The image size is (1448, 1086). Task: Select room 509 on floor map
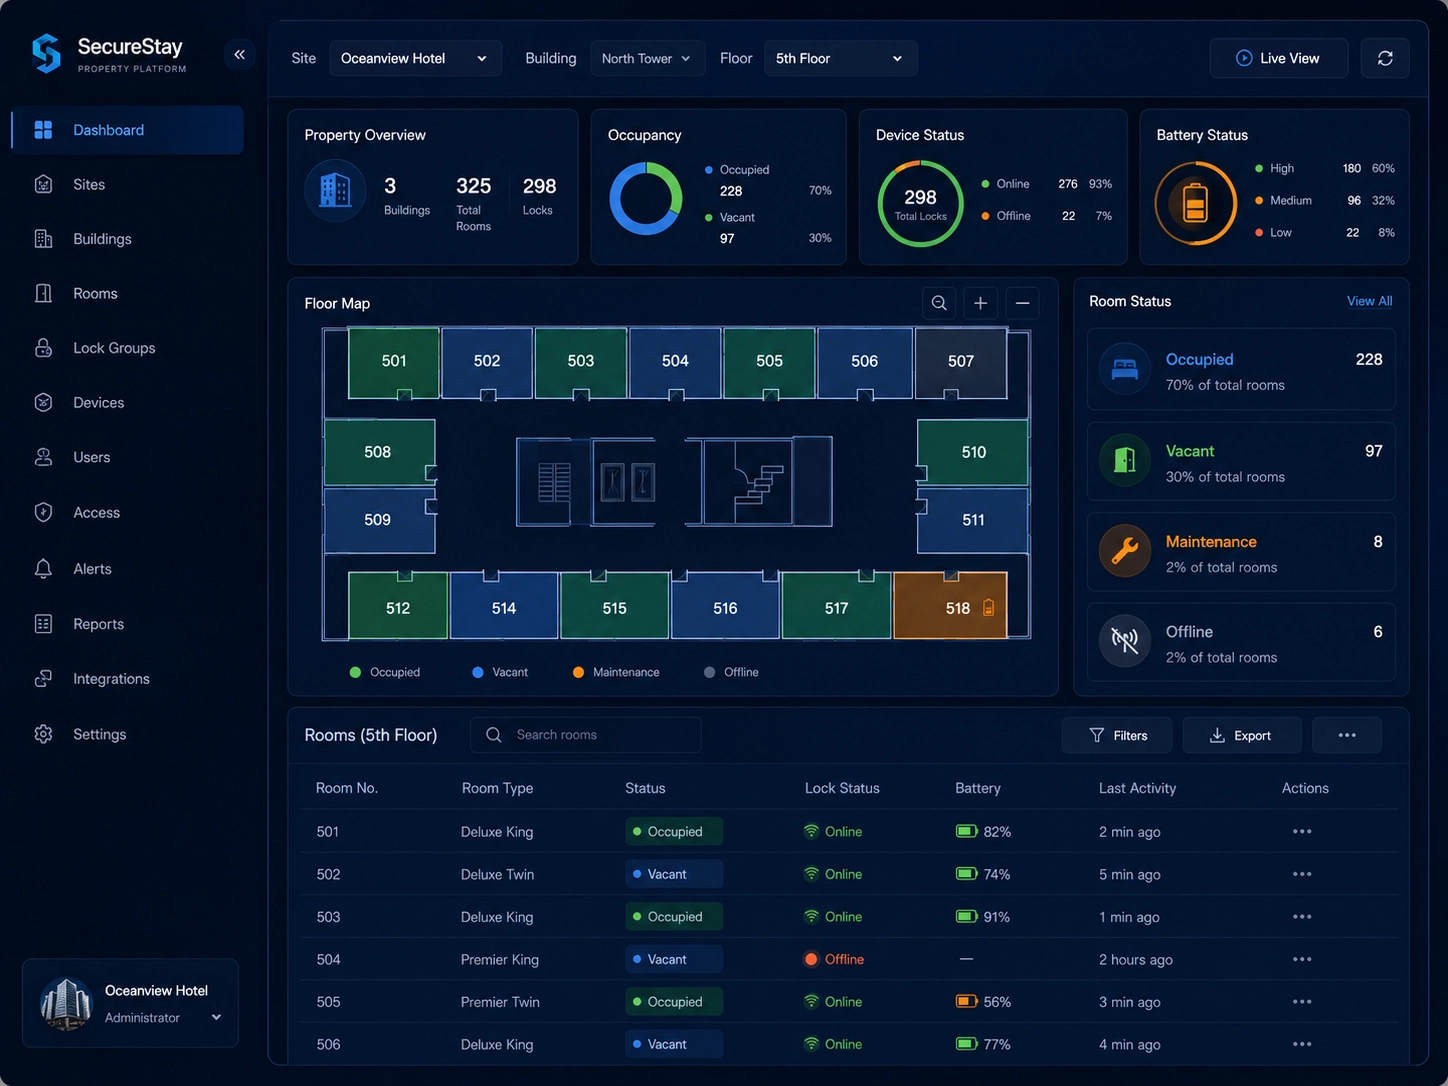pos(379,520)
